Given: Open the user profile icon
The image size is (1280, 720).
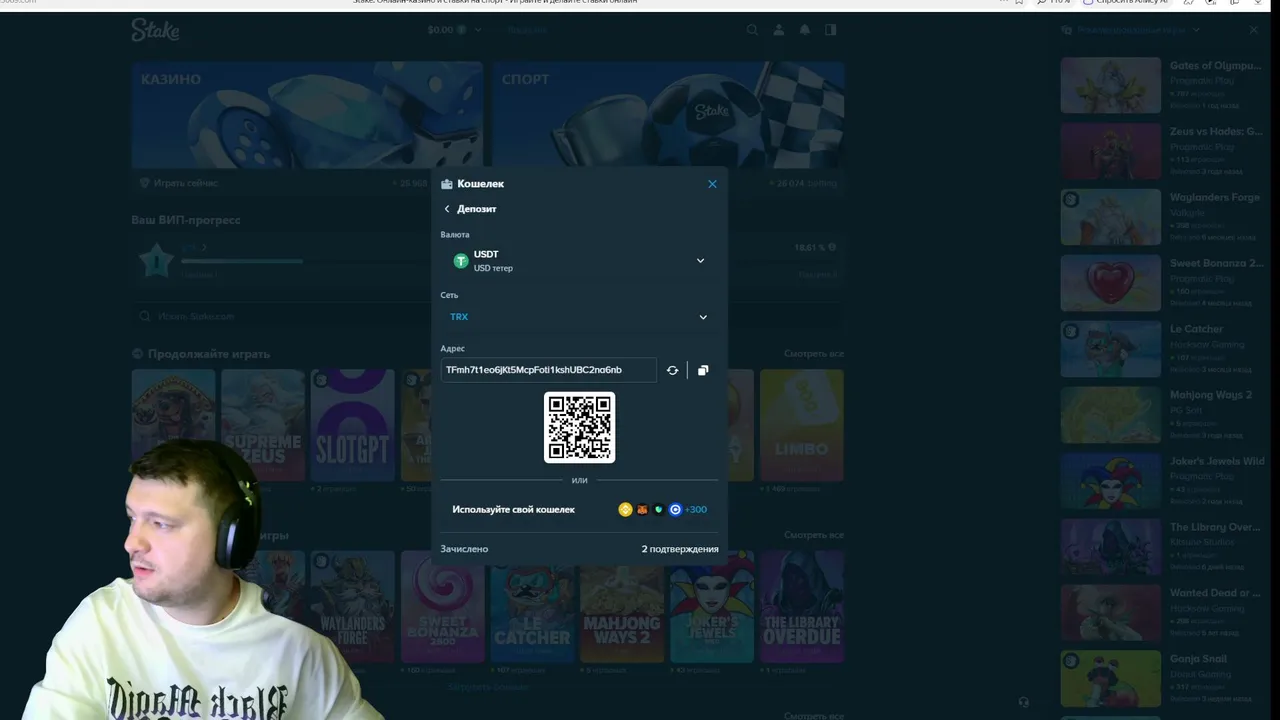Looking at the screenshot, I should point(779,30).
